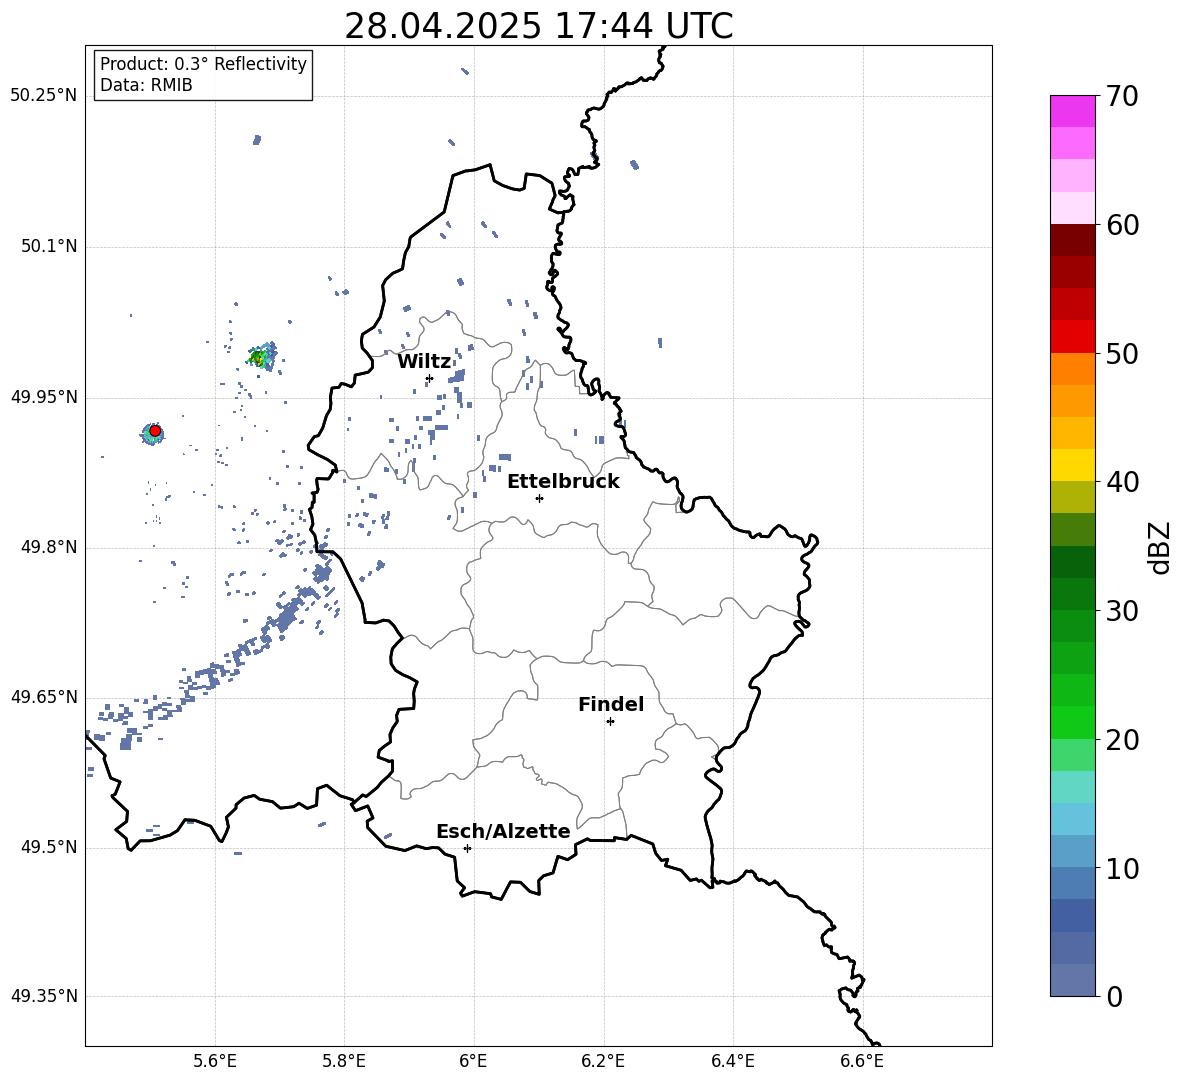Click the colorbar tick label 60

[x=1122, y=225]
